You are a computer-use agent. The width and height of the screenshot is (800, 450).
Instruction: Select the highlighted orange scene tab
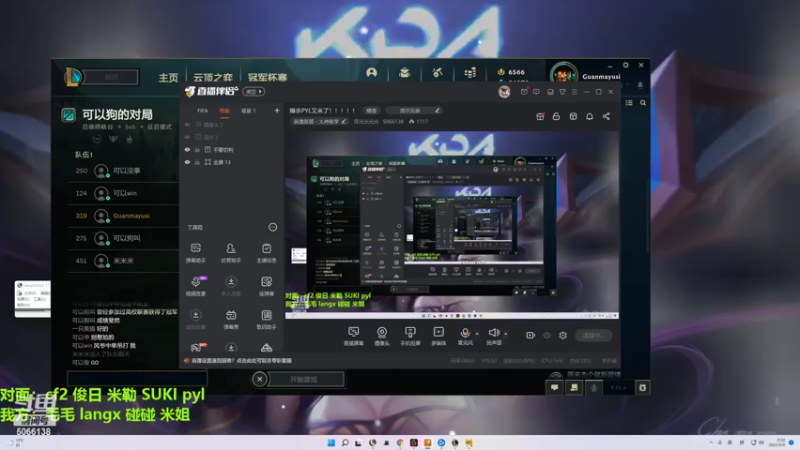(224, 111)
